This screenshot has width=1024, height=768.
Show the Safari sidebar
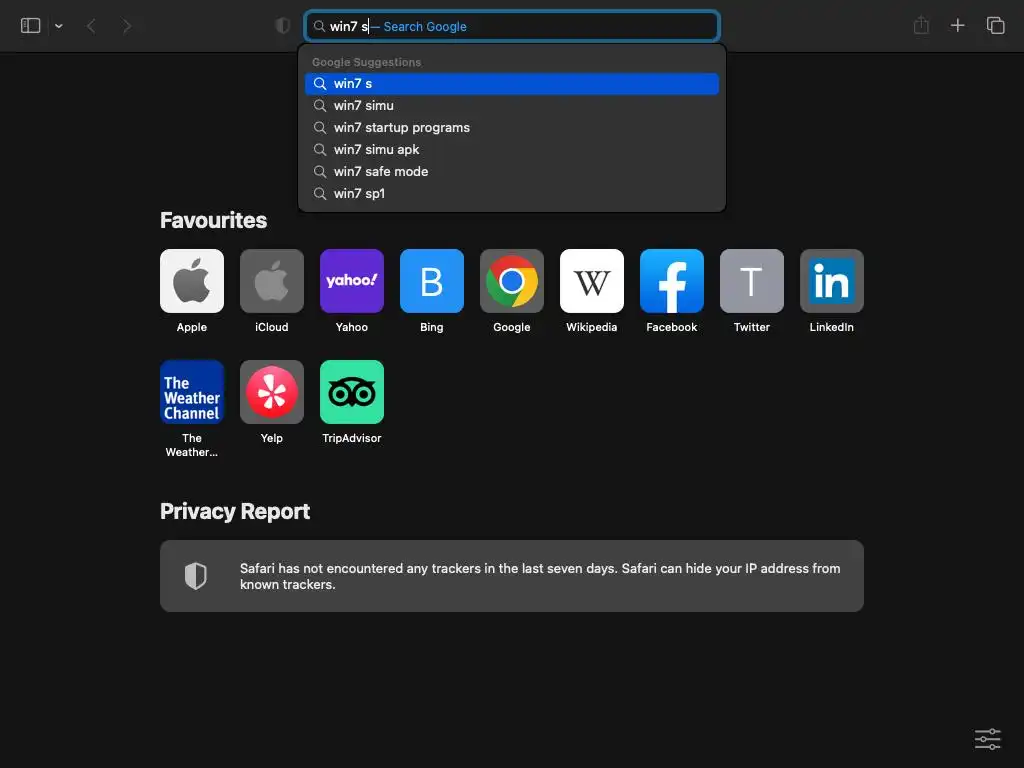tap(31, 25)
